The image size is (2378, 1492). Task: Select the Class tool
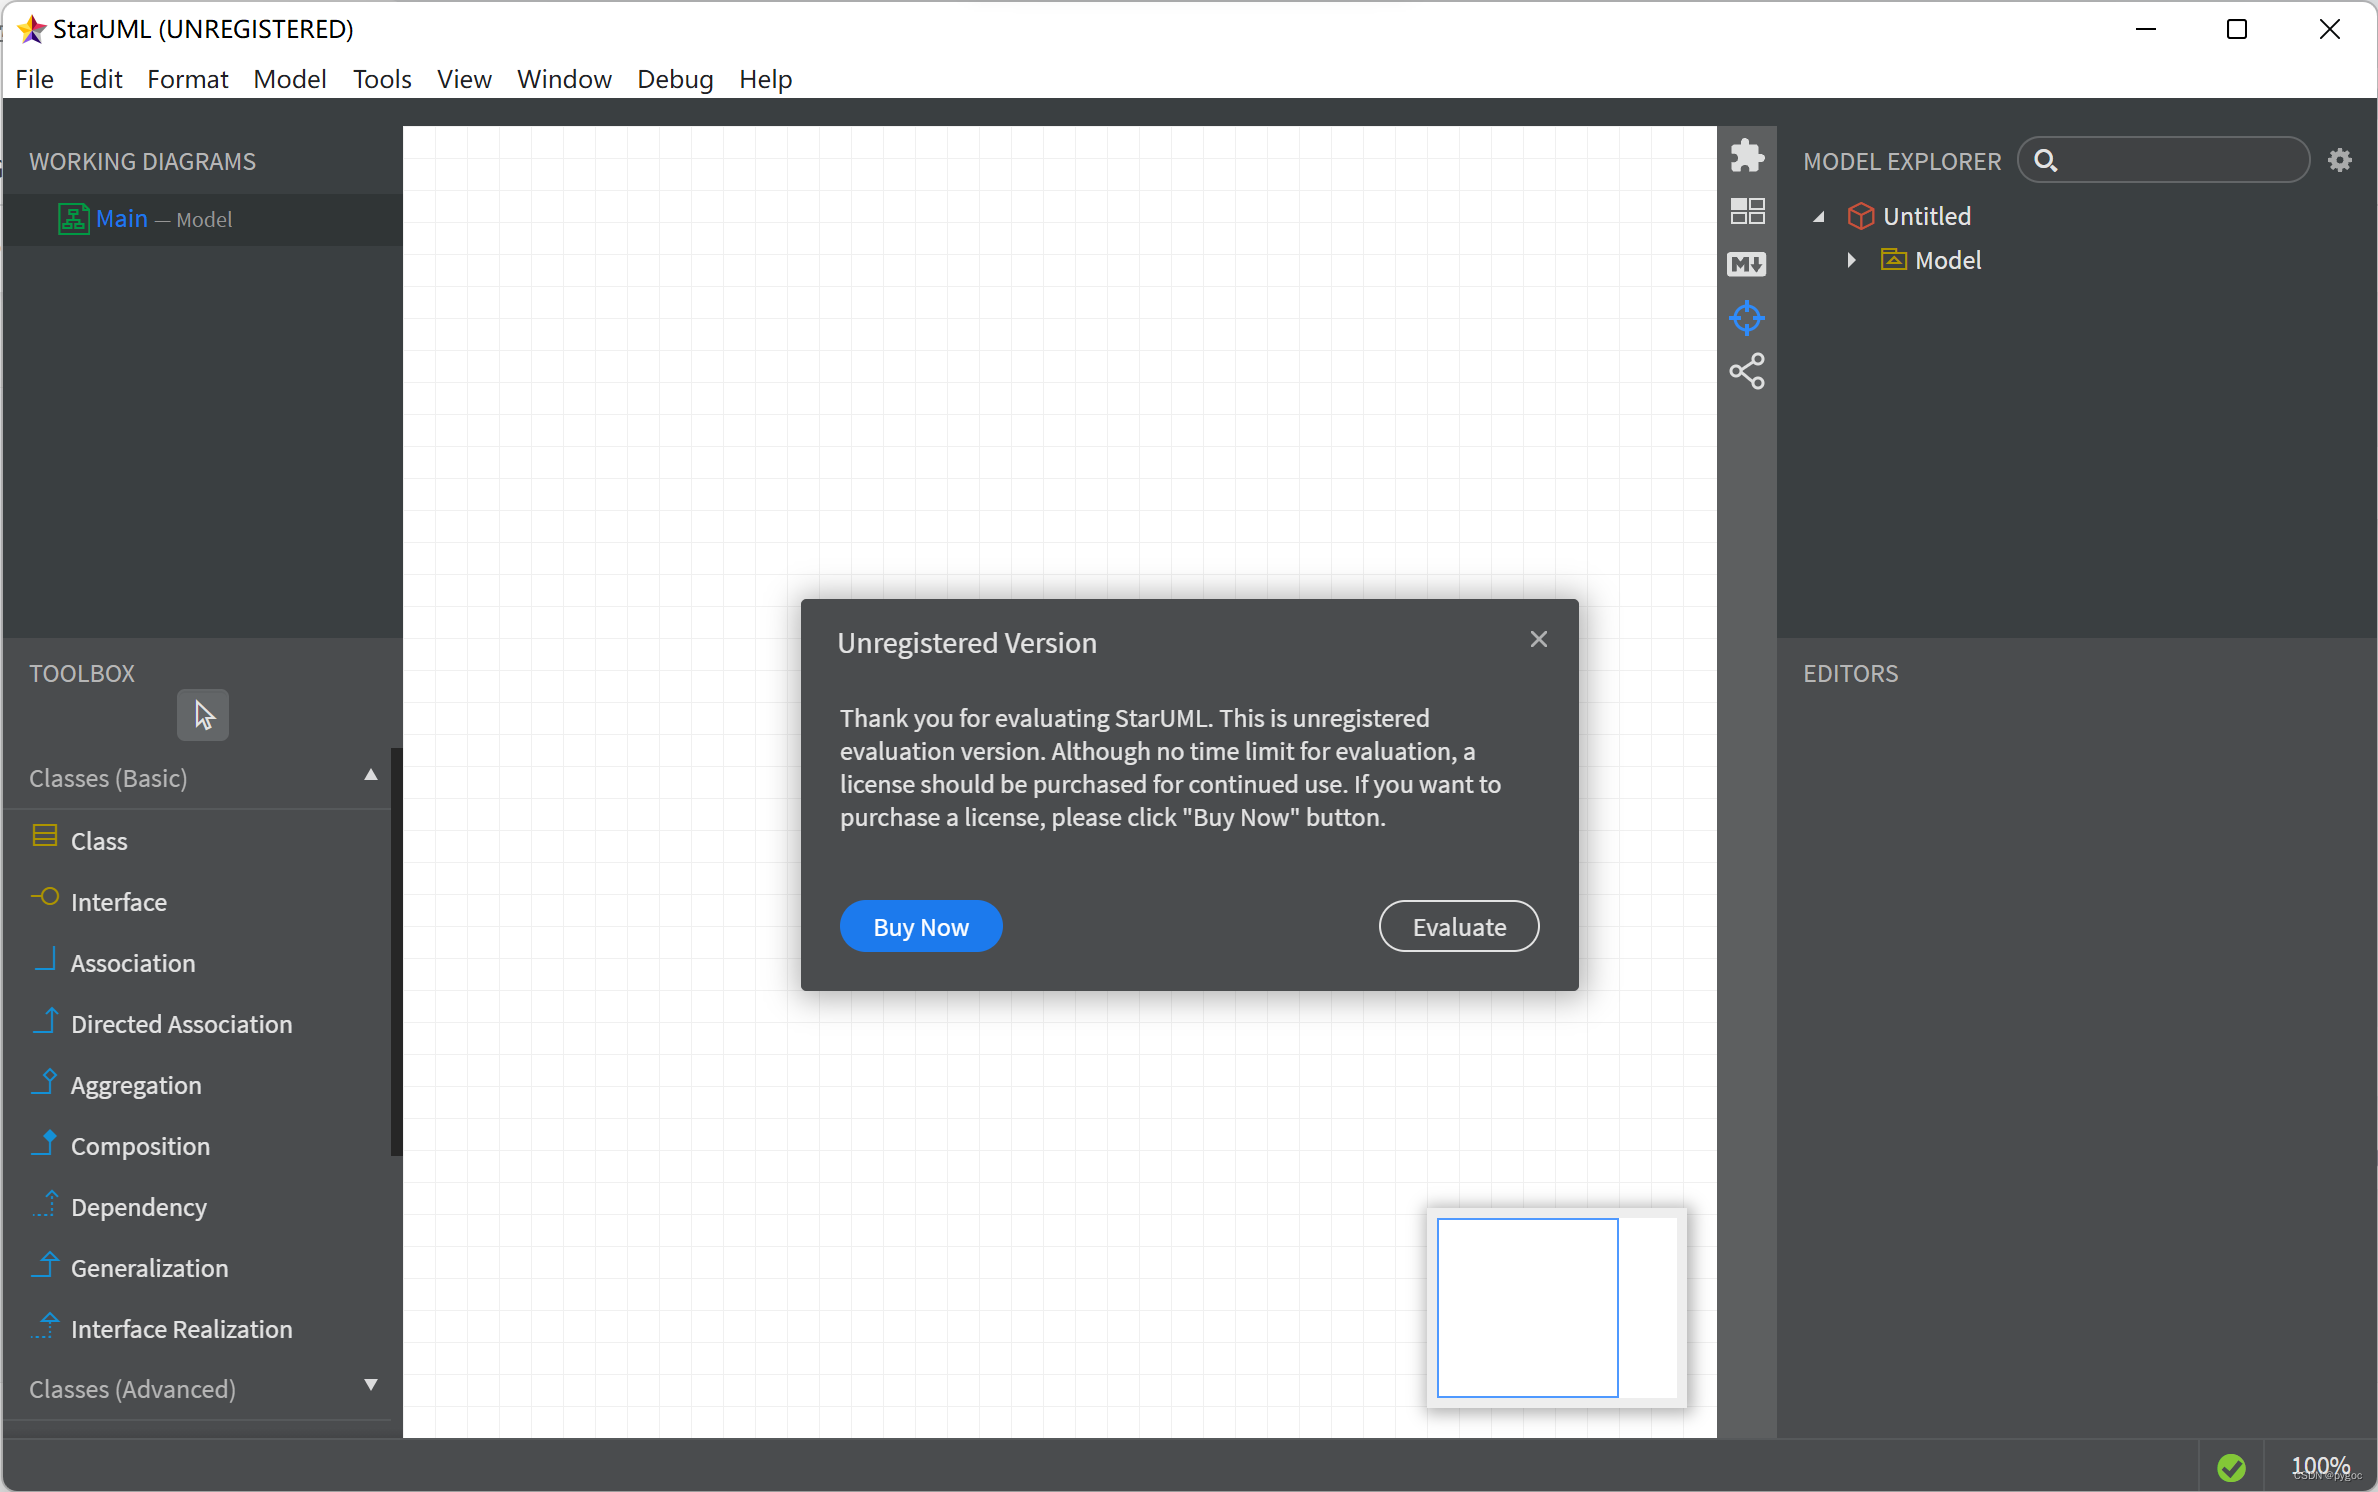(196, 840)
